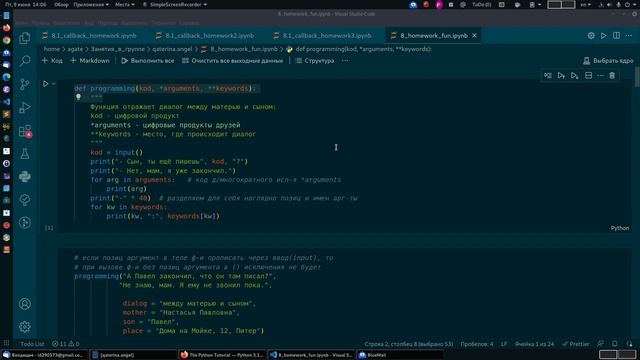This screenshot has width=640, height=360.
Task: Delete the cell with trash icon
Action: [x=612, y=76]
